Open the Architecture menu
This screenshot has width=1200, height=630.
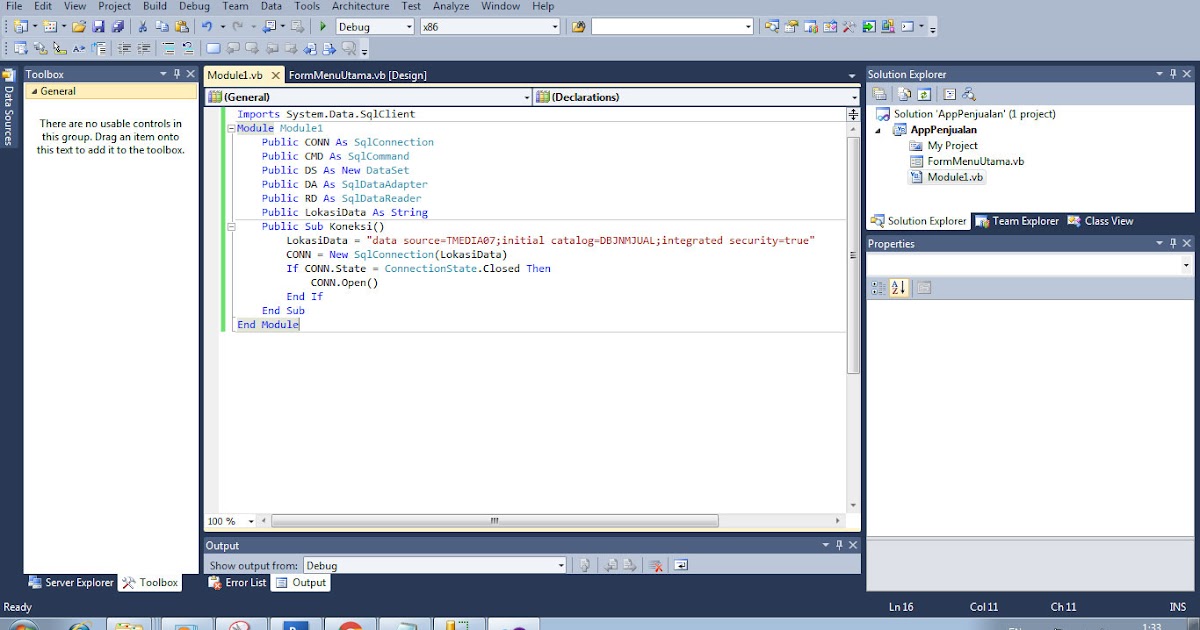click(360, 6)
